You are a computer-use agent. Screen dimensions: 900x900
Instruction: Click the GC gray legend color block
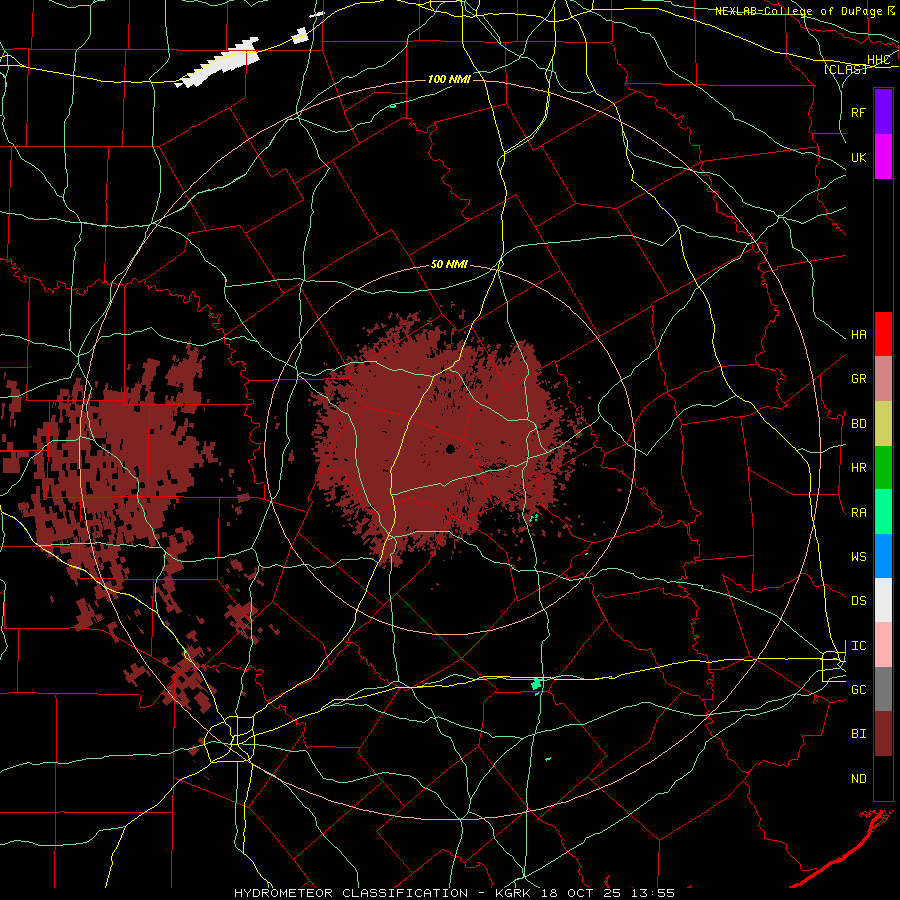883,689
